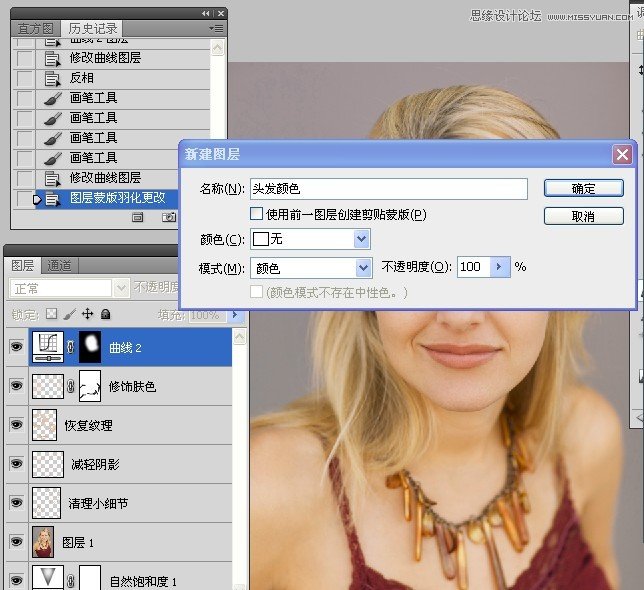Screen dimensions: 644x590
Task: Switch to the 历史记录 tab
Action: point(92,28)
